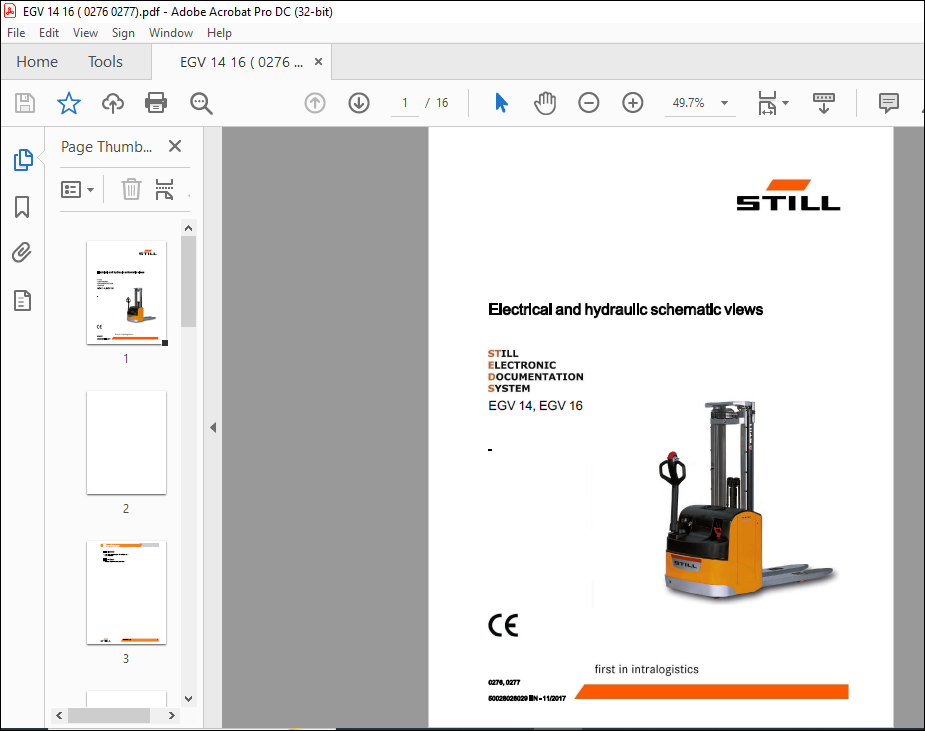Switch to the Home tab
The image size is (925, 731).
click(37, 61)
